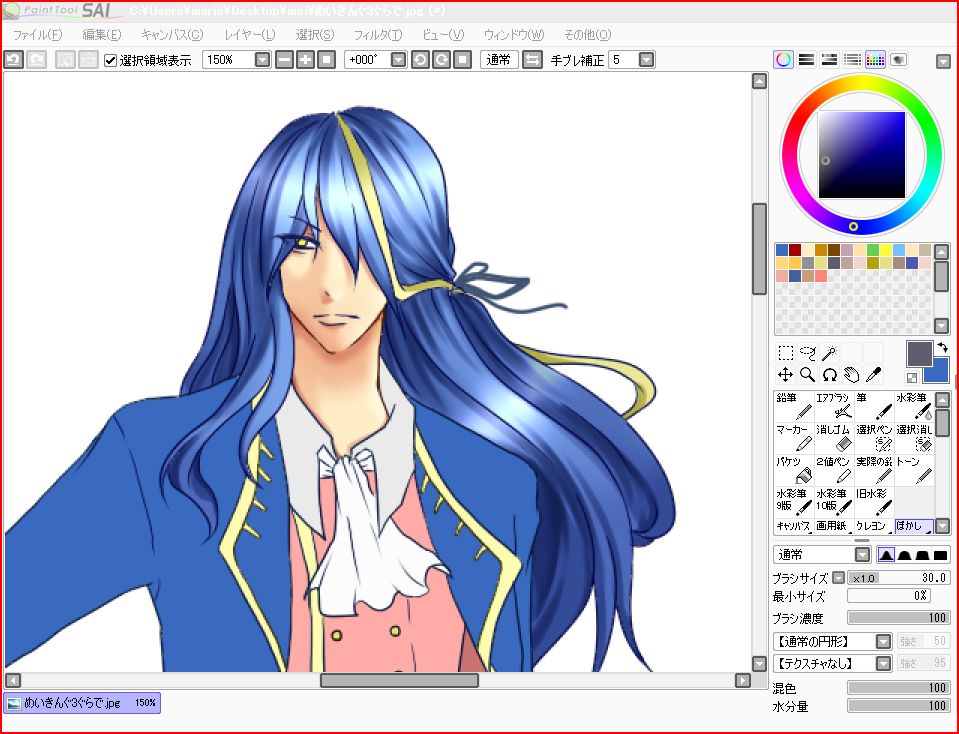Choose the 選択消し selection eraser tool

tap(915, 438)
